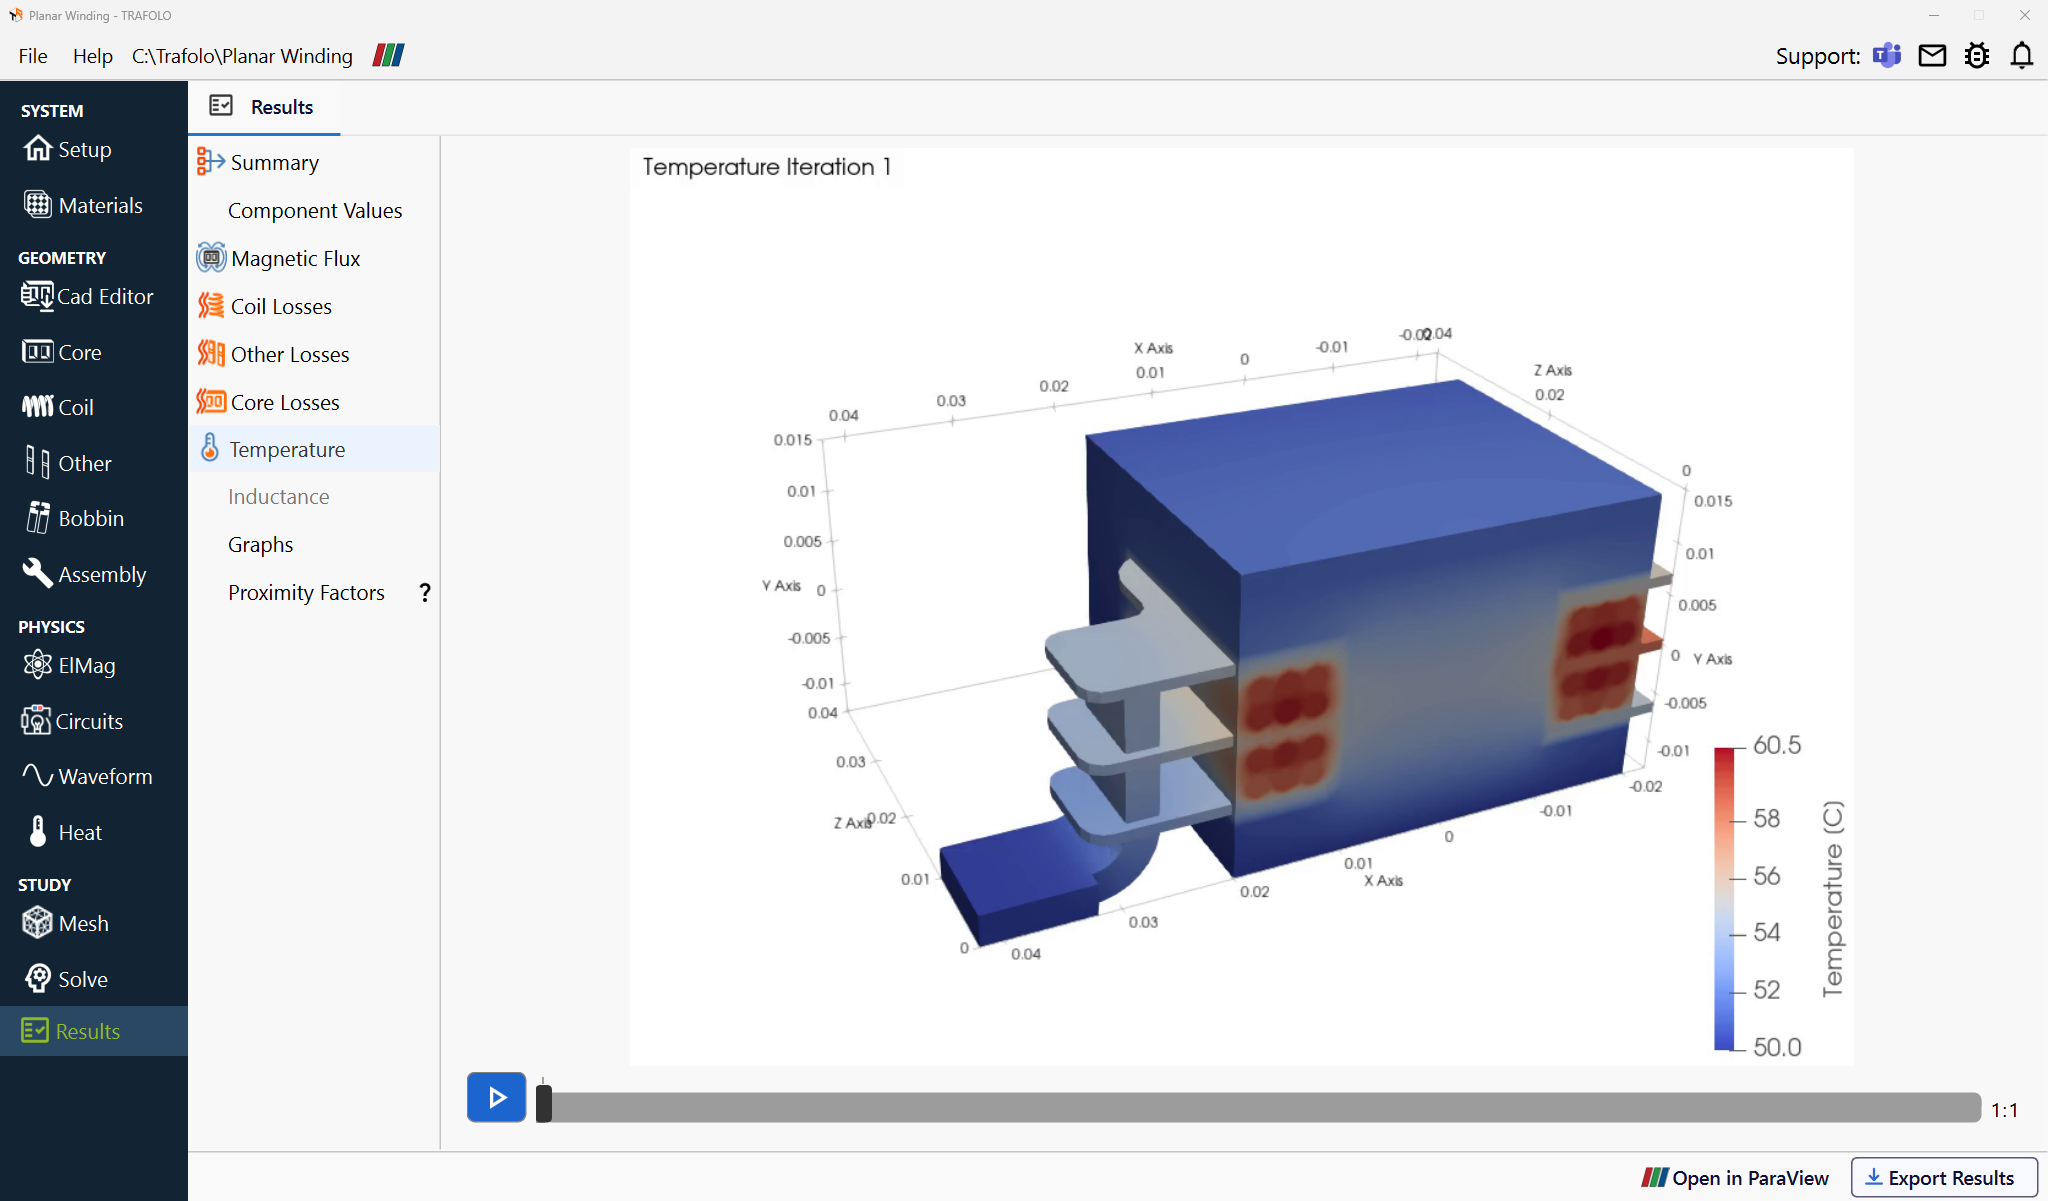Open the Materials section

pyautogui.click(x=83, y=205)
